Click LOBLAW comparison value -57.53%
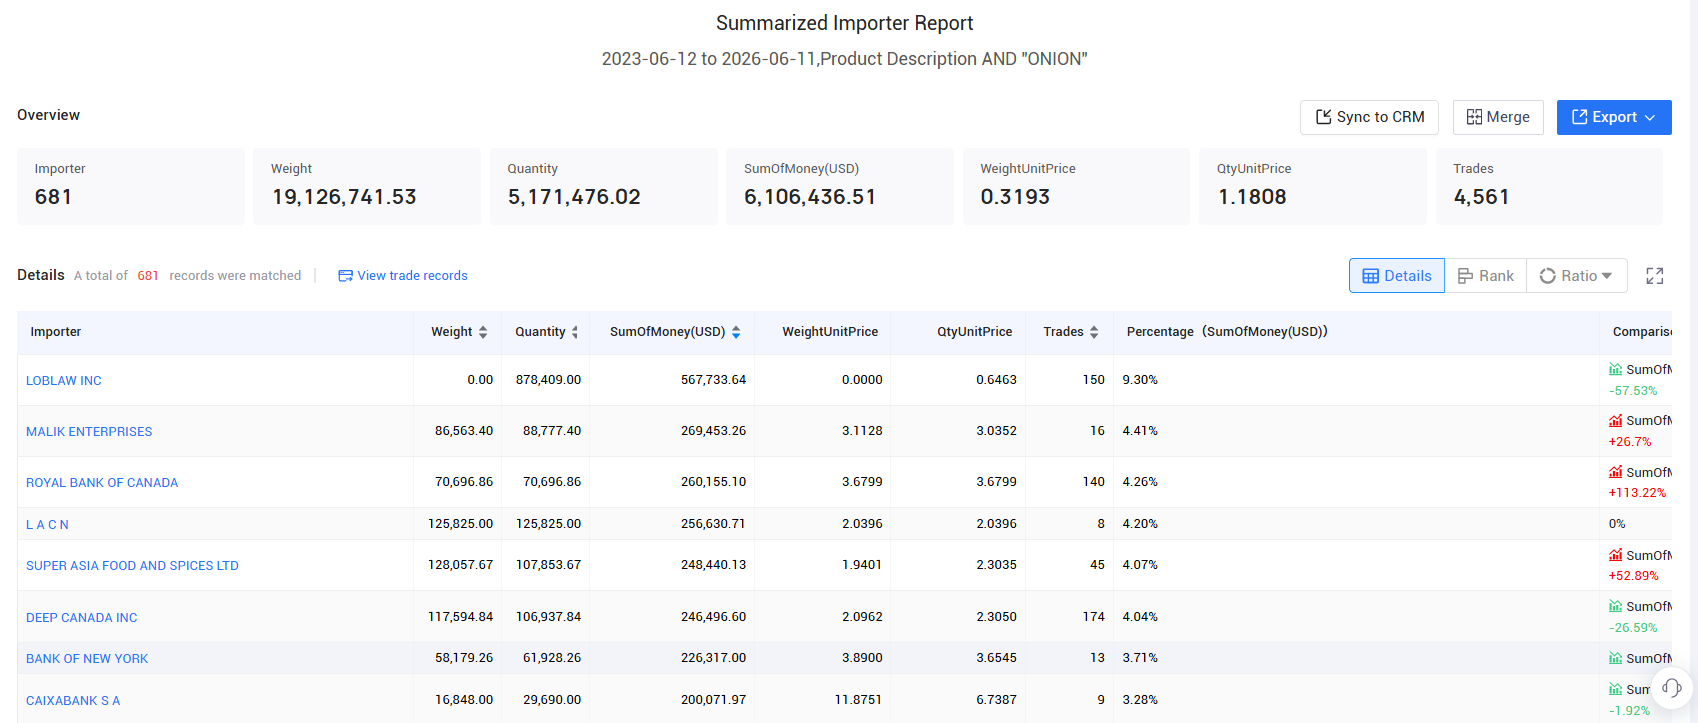The image size is (1698, 723). click(x=1633, y=391)
